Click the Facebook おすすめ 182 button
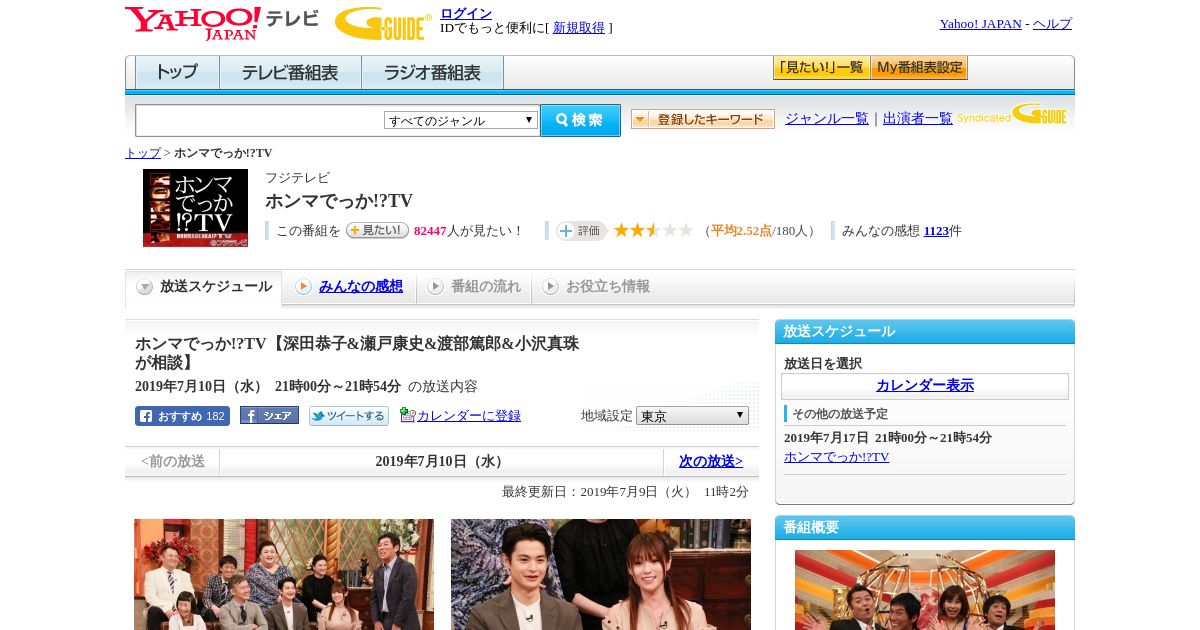The height and width of the screenshot is (630, 1200). click(x=182, y=416)
